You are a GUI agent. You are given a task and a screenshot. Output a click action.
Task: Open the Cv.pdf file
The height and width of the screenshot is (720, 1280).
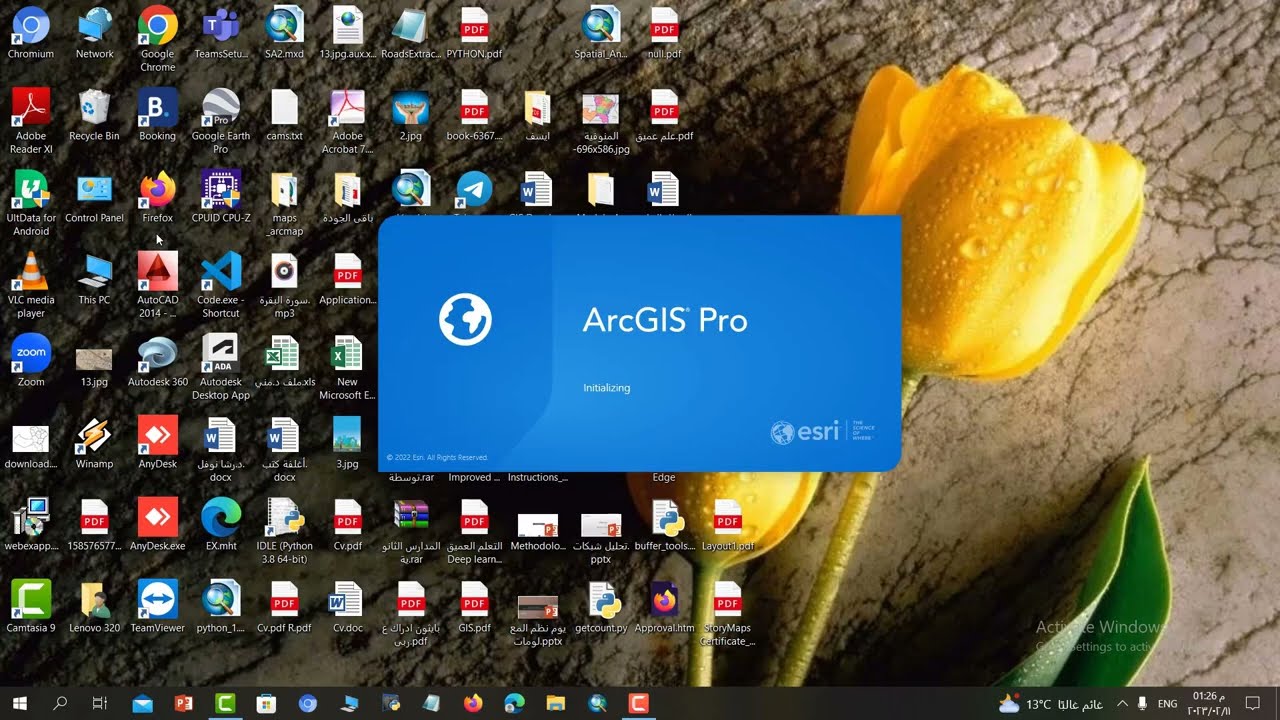(347, 525)
